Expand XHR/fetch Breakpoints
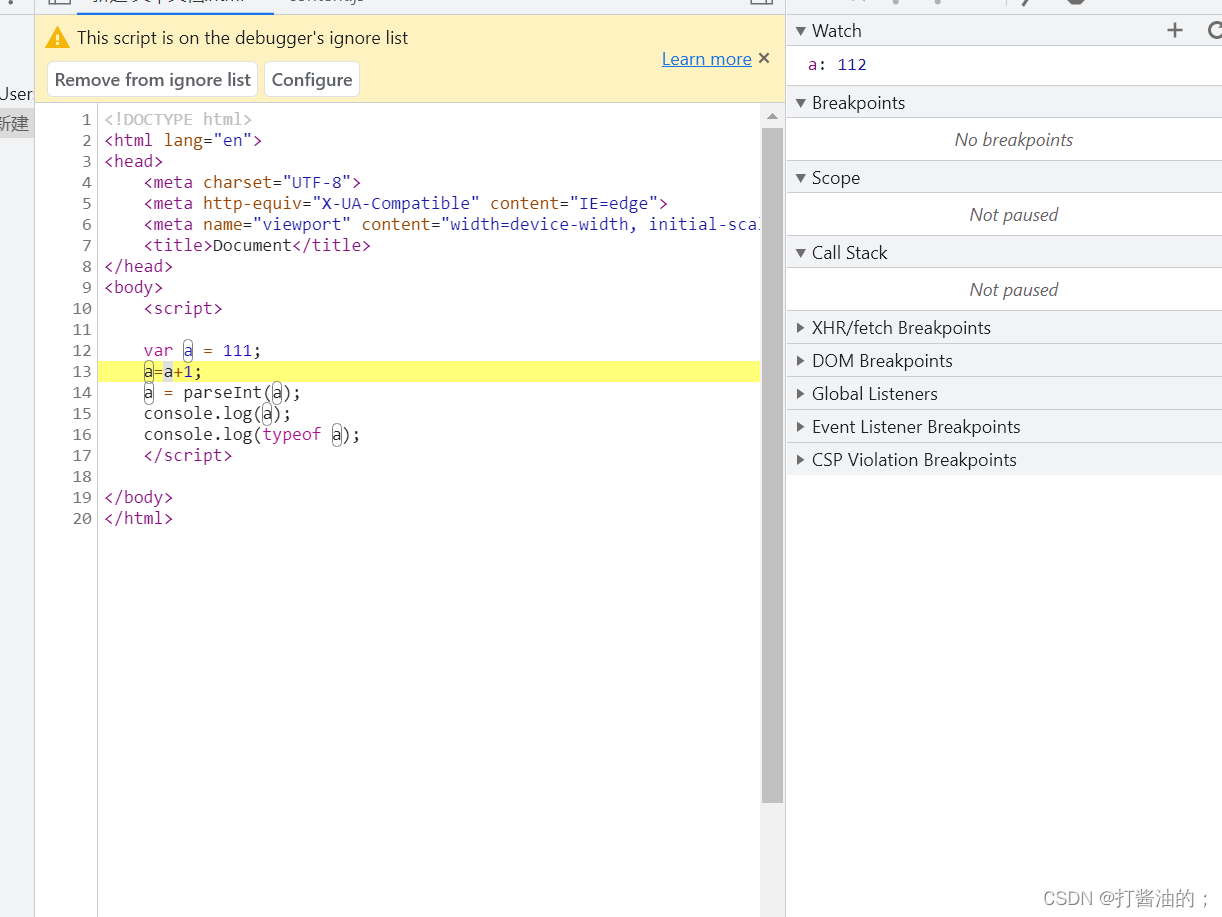The image size is (1222, 917). point(799,327)
